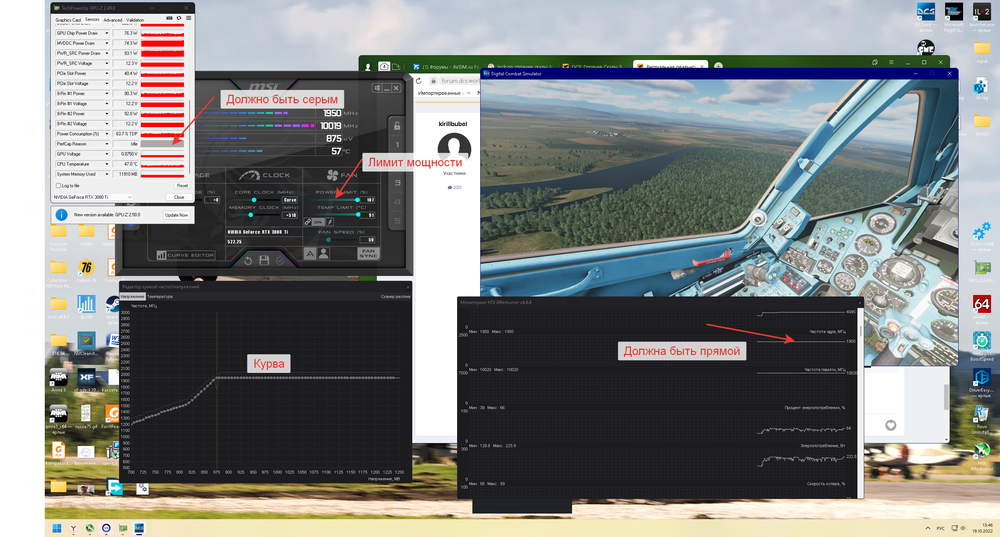Select profile slot 3 in Afterburner
1000x537 pixels.
(x=397, y=183)
